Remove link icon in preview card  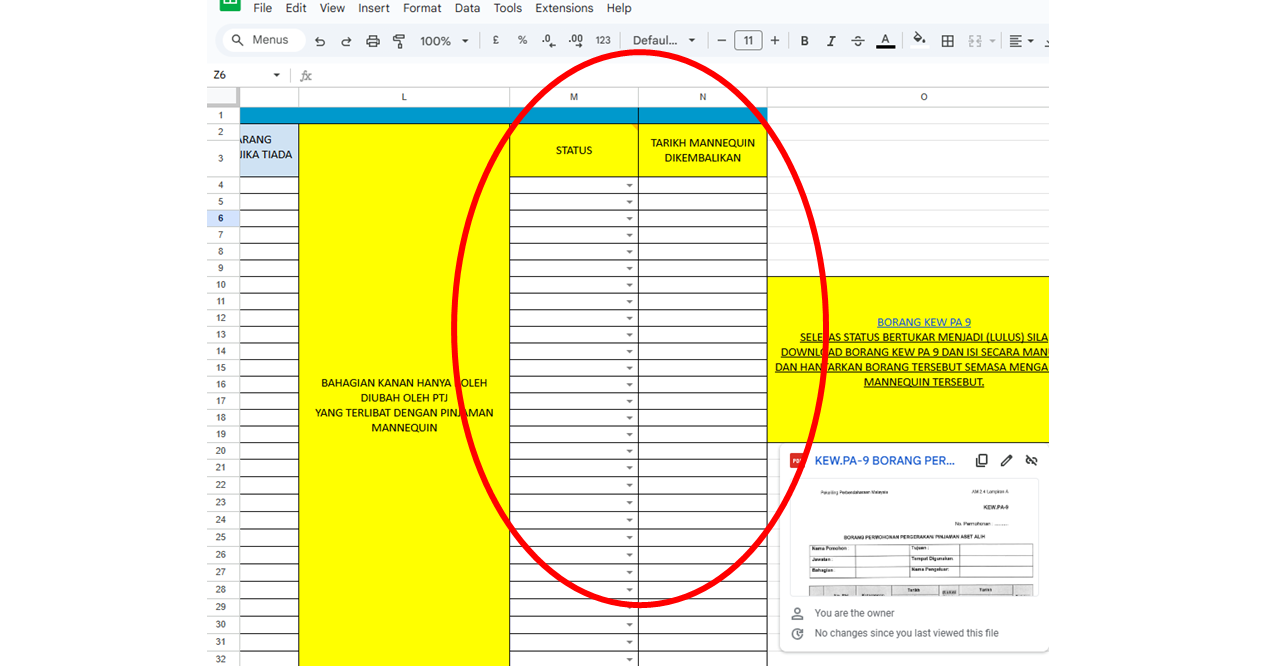(x=1031, y=461)
